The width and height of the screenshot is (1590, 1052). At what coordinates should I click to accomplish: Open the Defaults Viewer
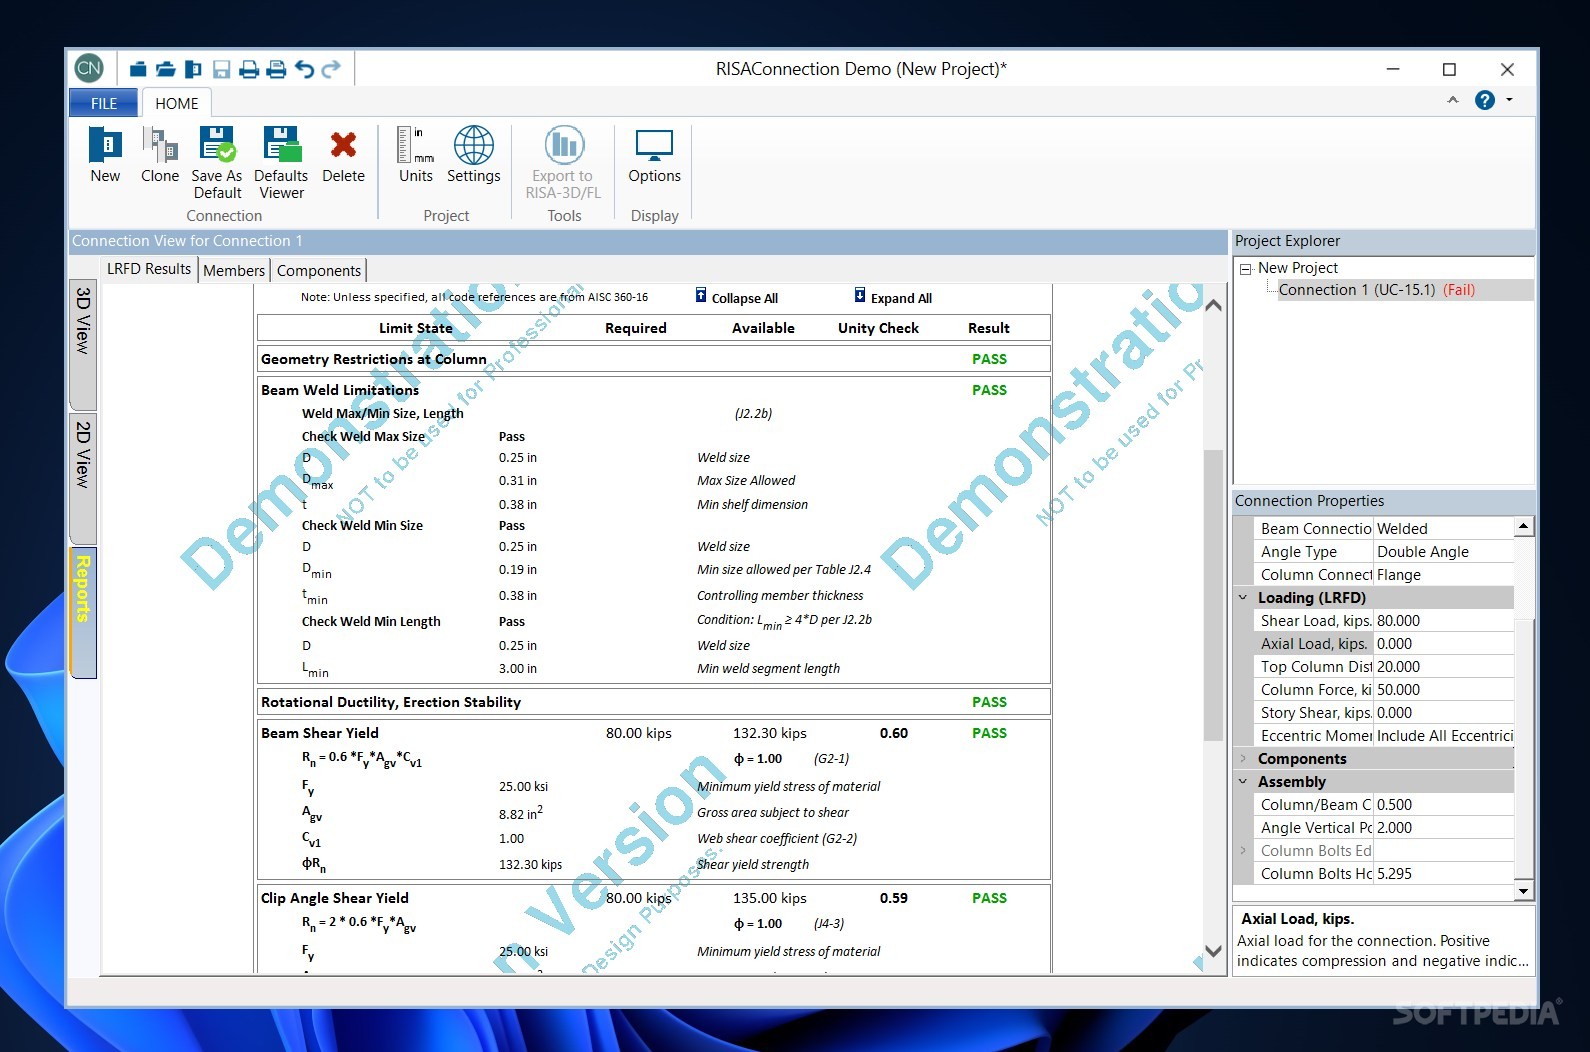tap(281, 163)
